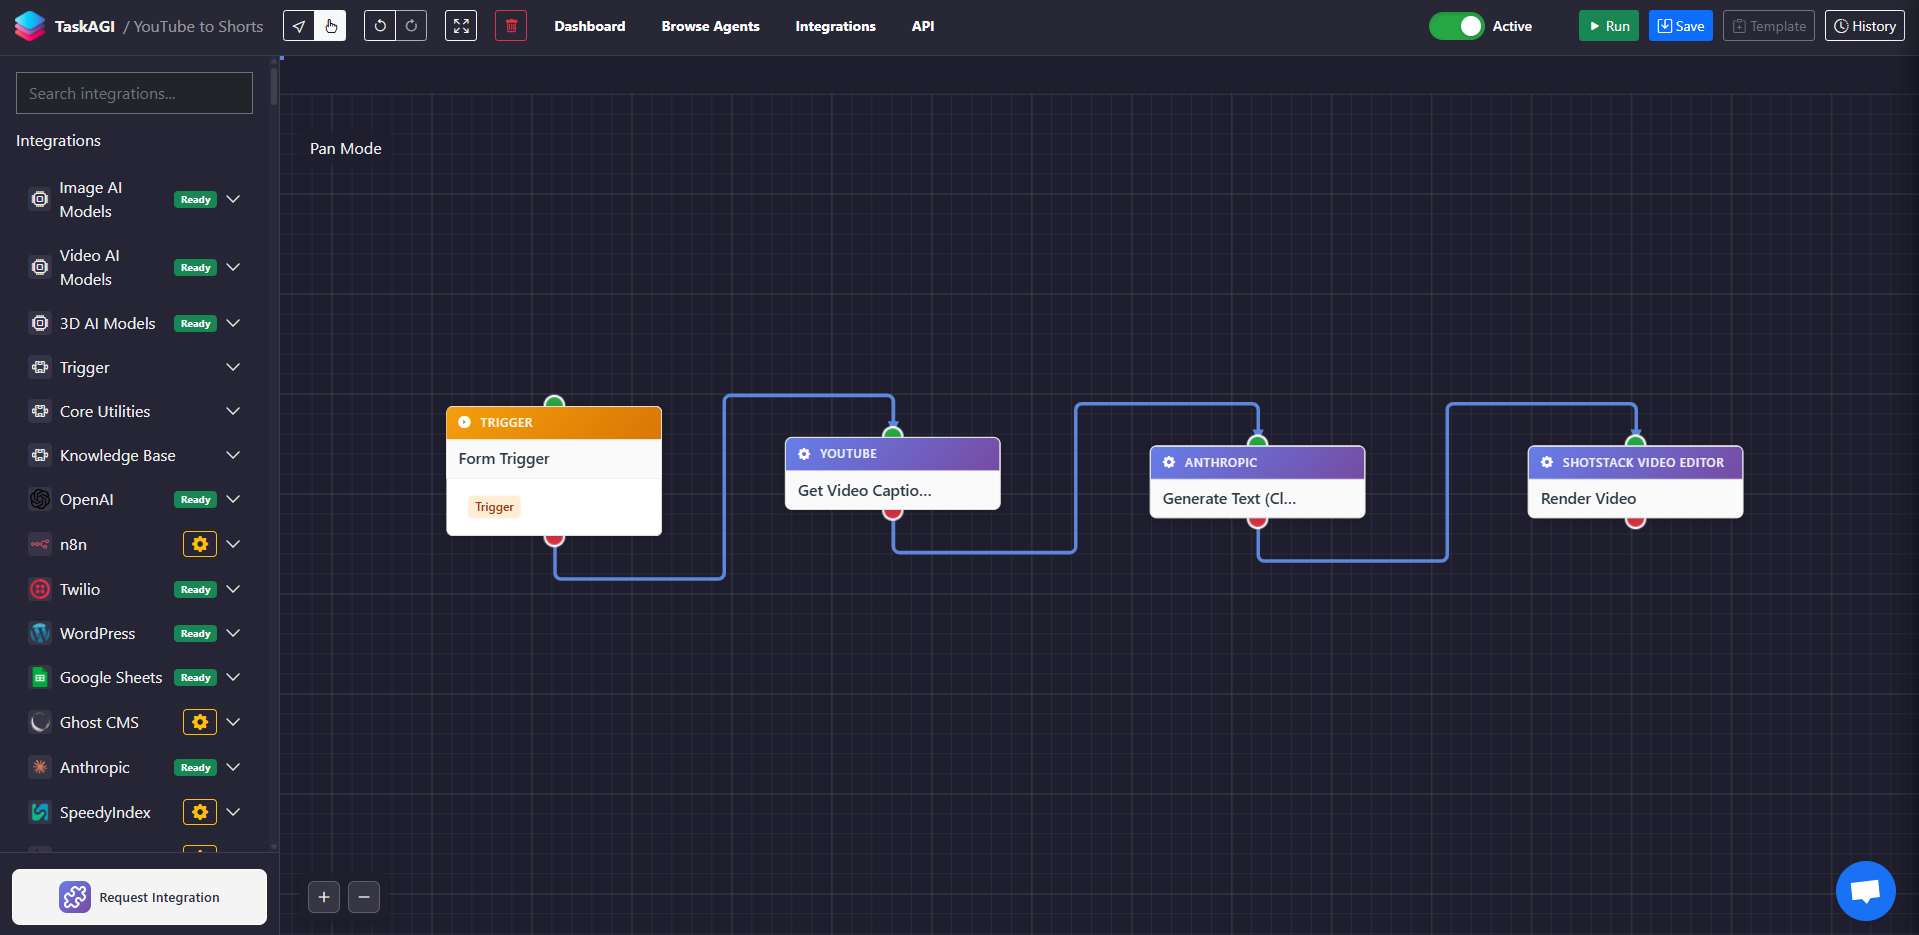Viewport: 1919px width, 935px height.
Task: Expand the Google Sheets integration list
Action: [x=233, y=677]
